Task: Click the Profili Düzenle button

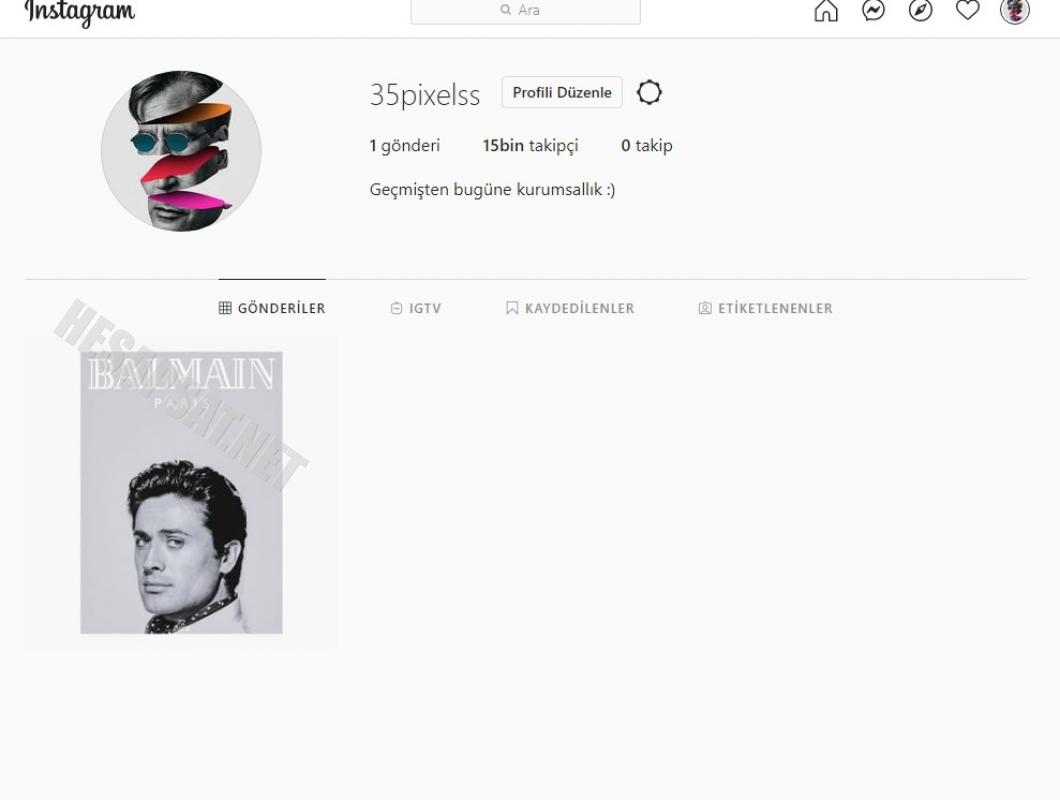Action: coord(562,93)
